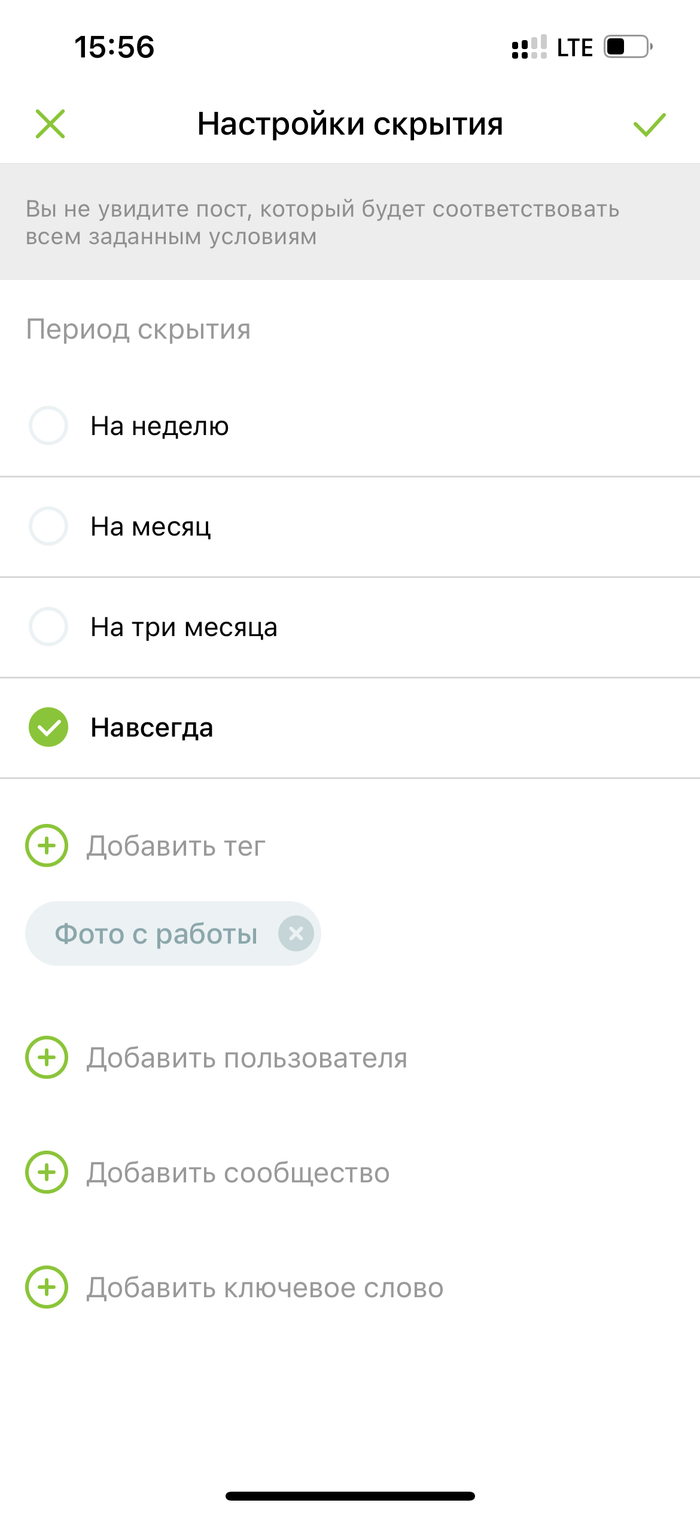
Task: Tap the "Добавить тег" text label
Action: pyautogui.click(x=176, y=846)
